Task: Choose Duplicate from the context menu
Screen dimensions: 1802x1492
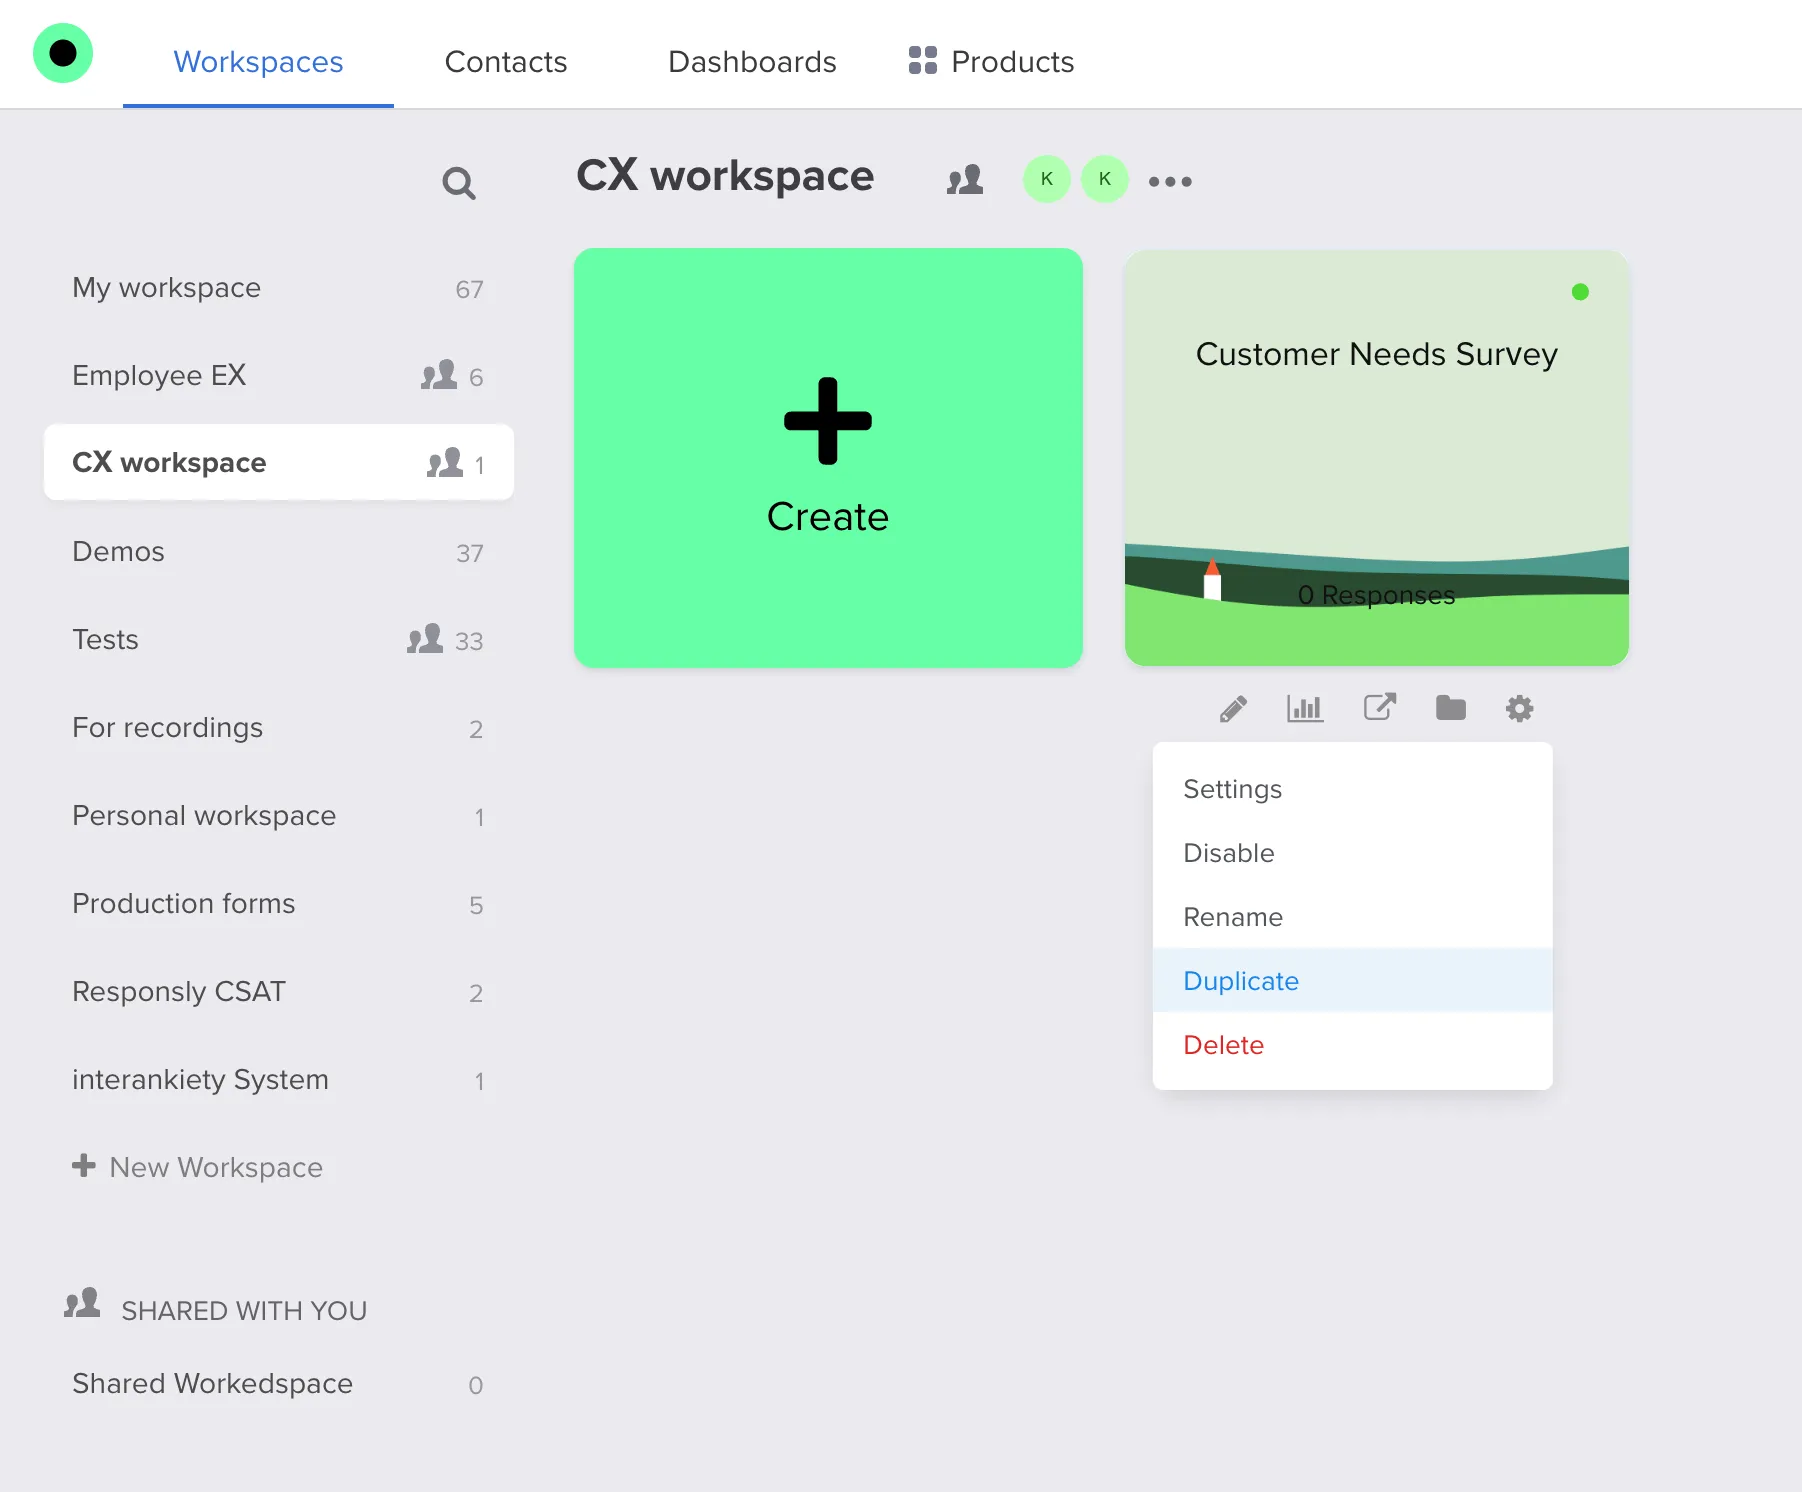Action: (1352, 981)
